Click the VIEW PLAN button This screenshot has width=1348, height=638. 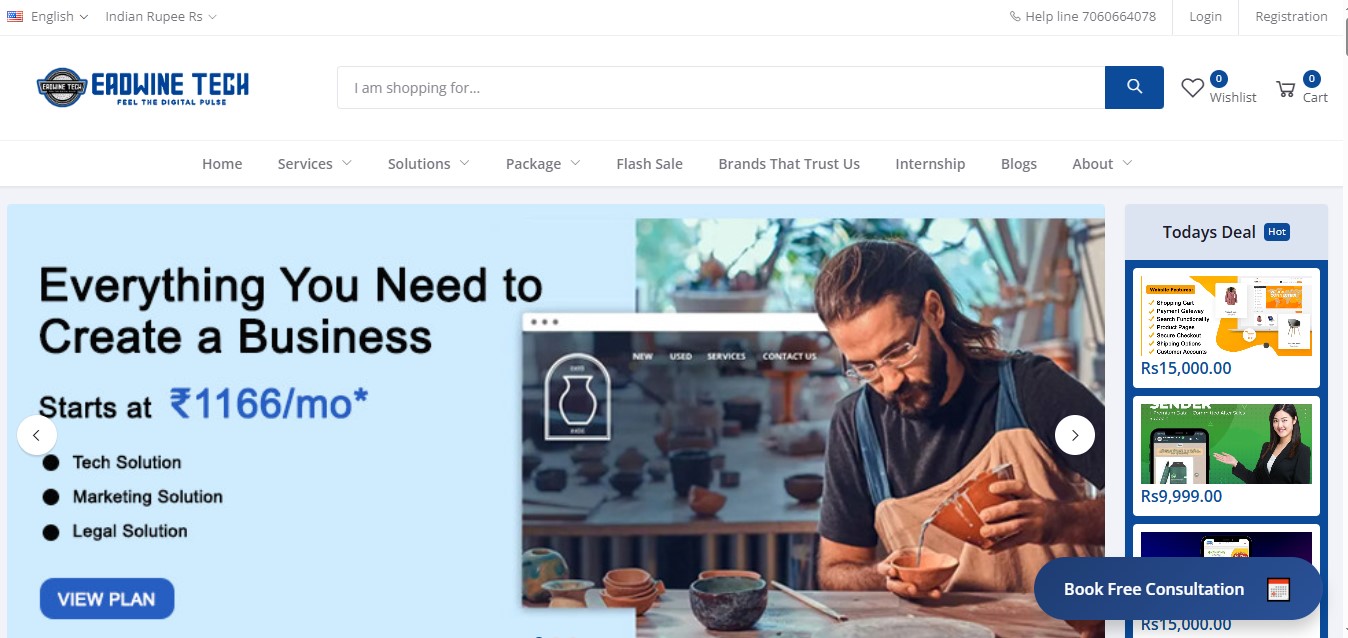pyautogui.click(x=107, y=599)
